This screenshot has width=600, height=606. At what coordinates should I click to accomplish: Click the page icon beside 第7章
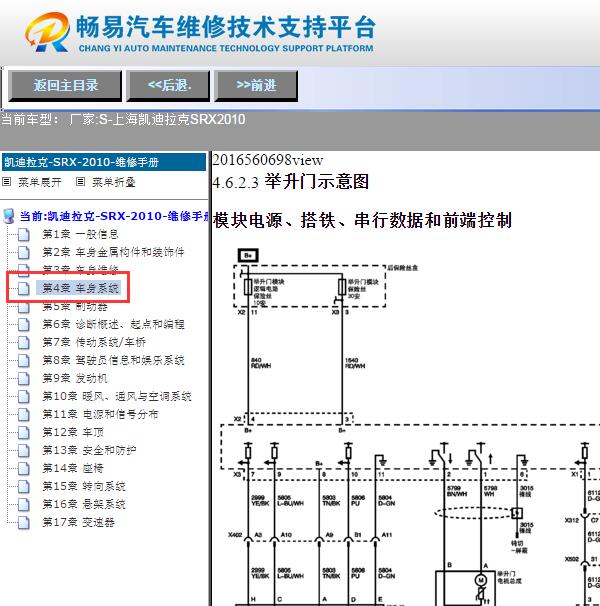tap(24, 342)
